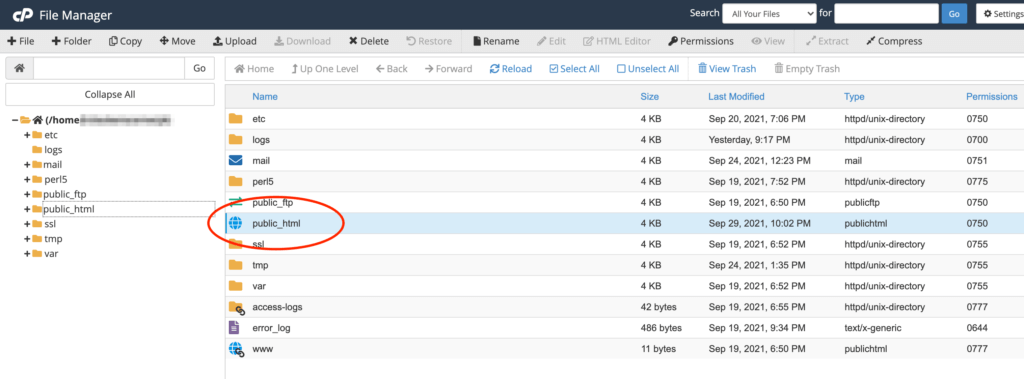
Task: Click the path Go button
Action: 200,68
